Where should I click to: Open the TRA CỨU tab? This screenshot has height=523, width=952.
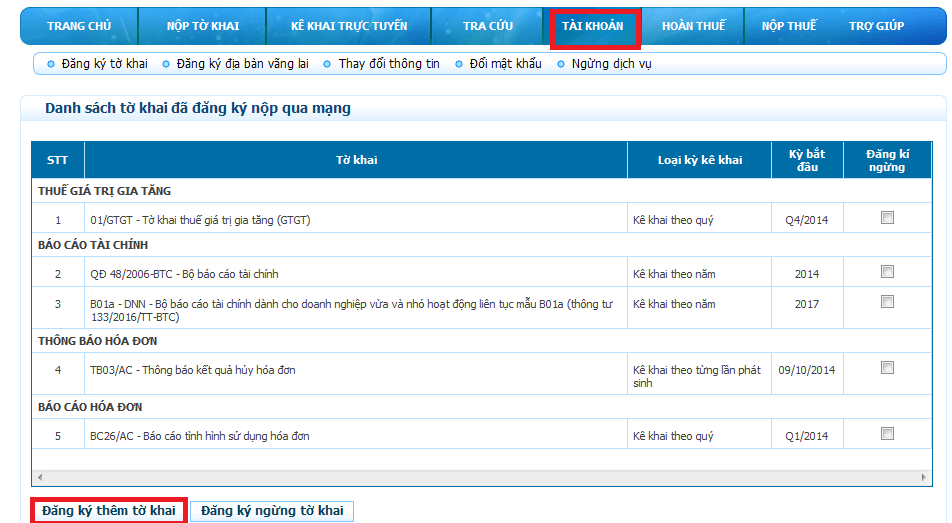pos(488,26)
